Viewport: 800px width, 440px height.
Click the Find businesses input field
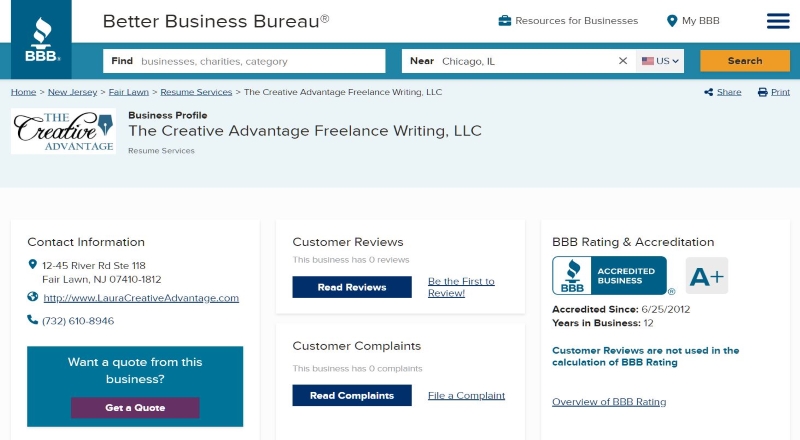[244, 61]
